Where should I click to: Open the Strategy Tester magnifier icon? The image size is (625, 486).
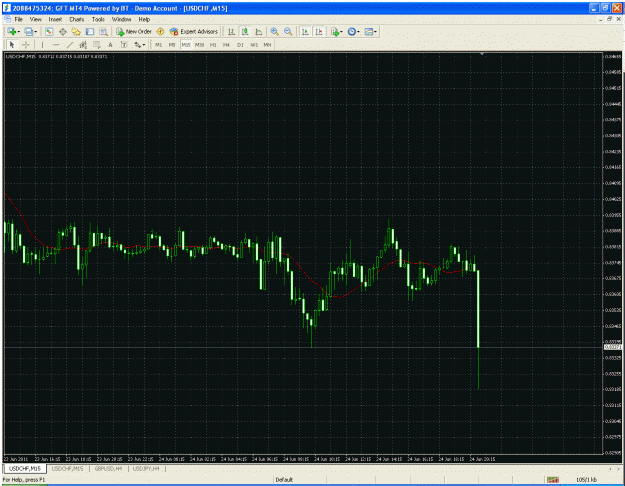(x=103, y=31)
